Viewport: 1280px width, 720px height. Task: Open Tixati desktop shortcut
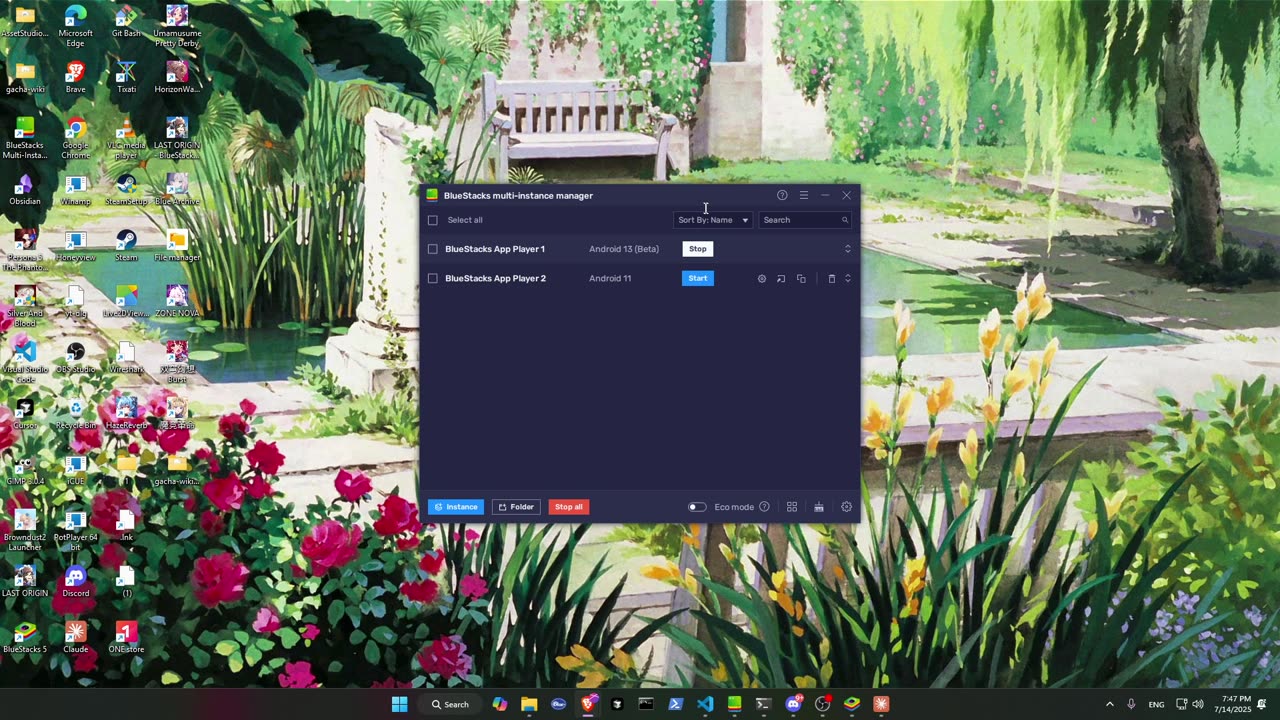[x=126, y=77]
